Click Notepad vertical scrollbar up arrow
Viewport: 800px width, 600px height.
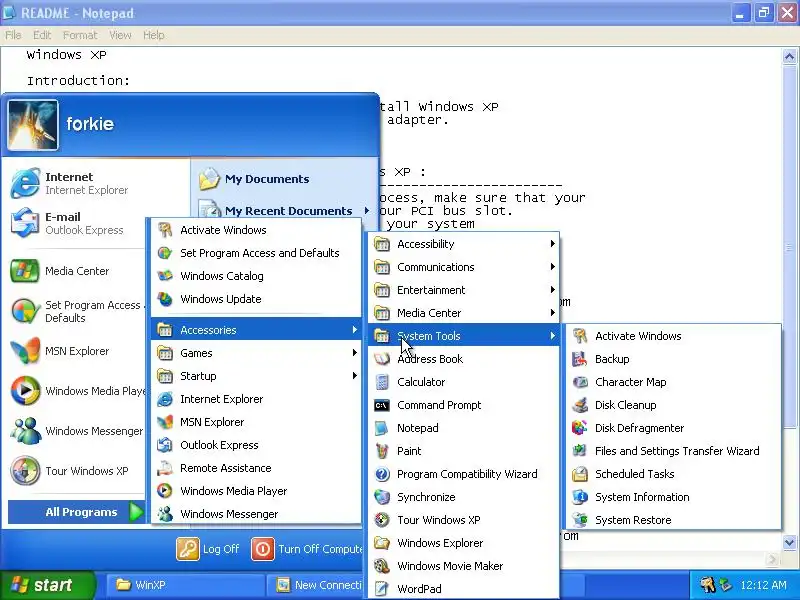(789, 57)
